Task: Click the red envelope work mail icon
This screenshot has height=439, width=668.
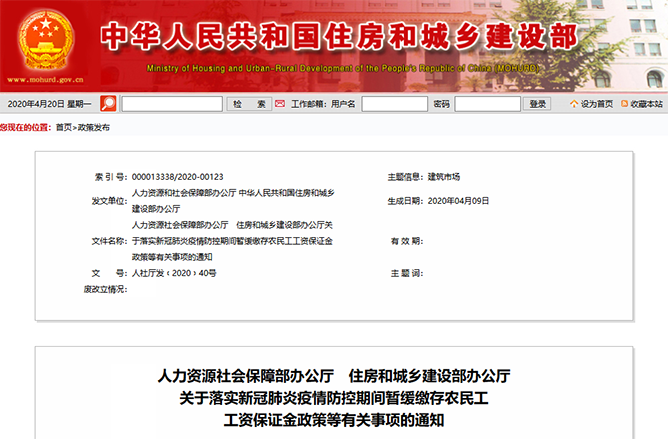Action: [x=280, y=104]
